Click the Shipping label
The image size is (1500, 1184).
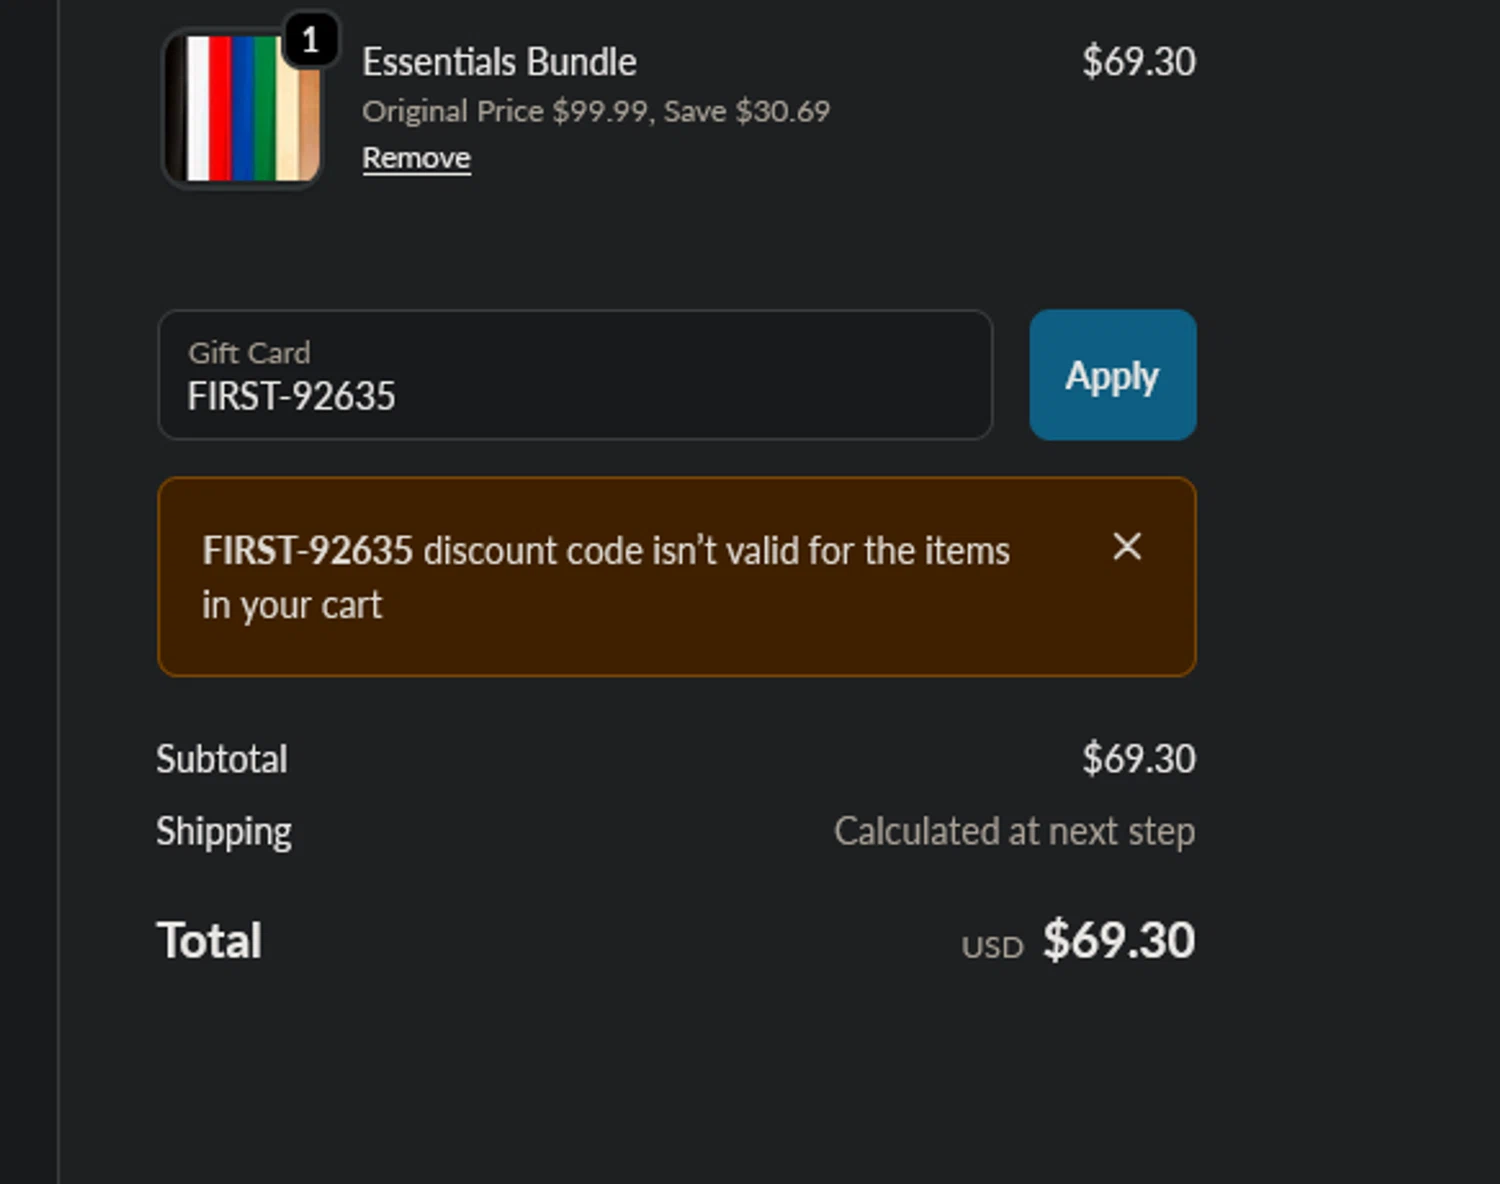pos(224,832)
